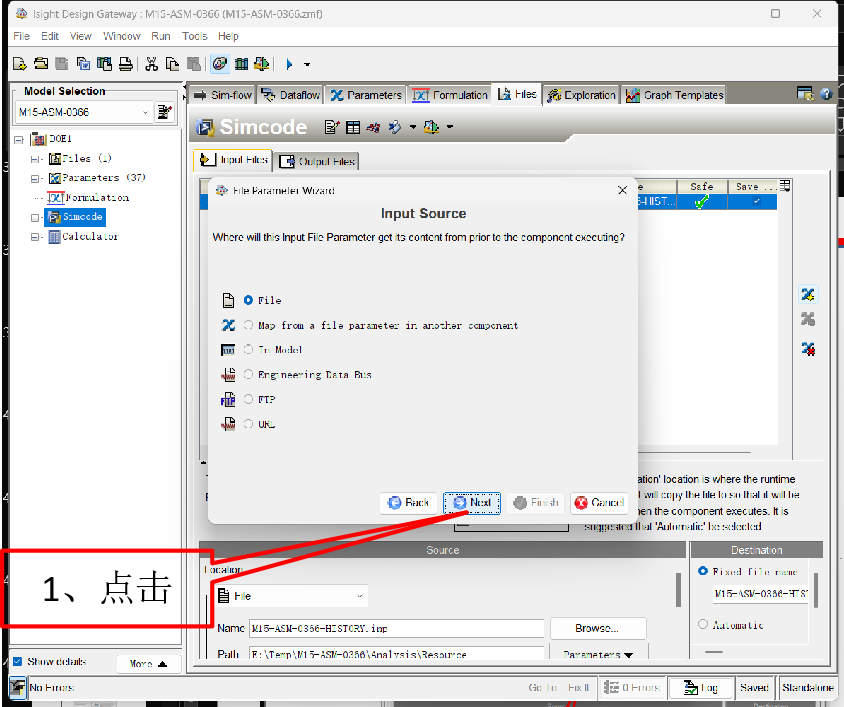Click the delete file parameter red-X icon
Viewport: 844px width, 707px height.
point(808,349)
